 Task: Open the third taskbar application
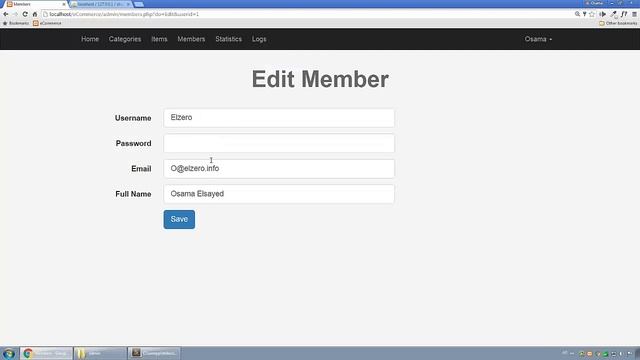(154, 353)
